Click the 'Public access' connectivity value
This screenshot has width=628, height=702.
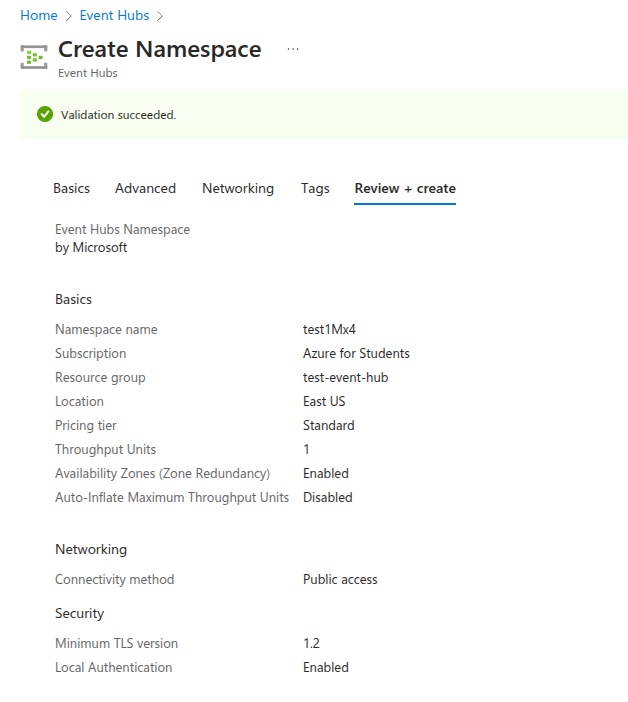340,579
